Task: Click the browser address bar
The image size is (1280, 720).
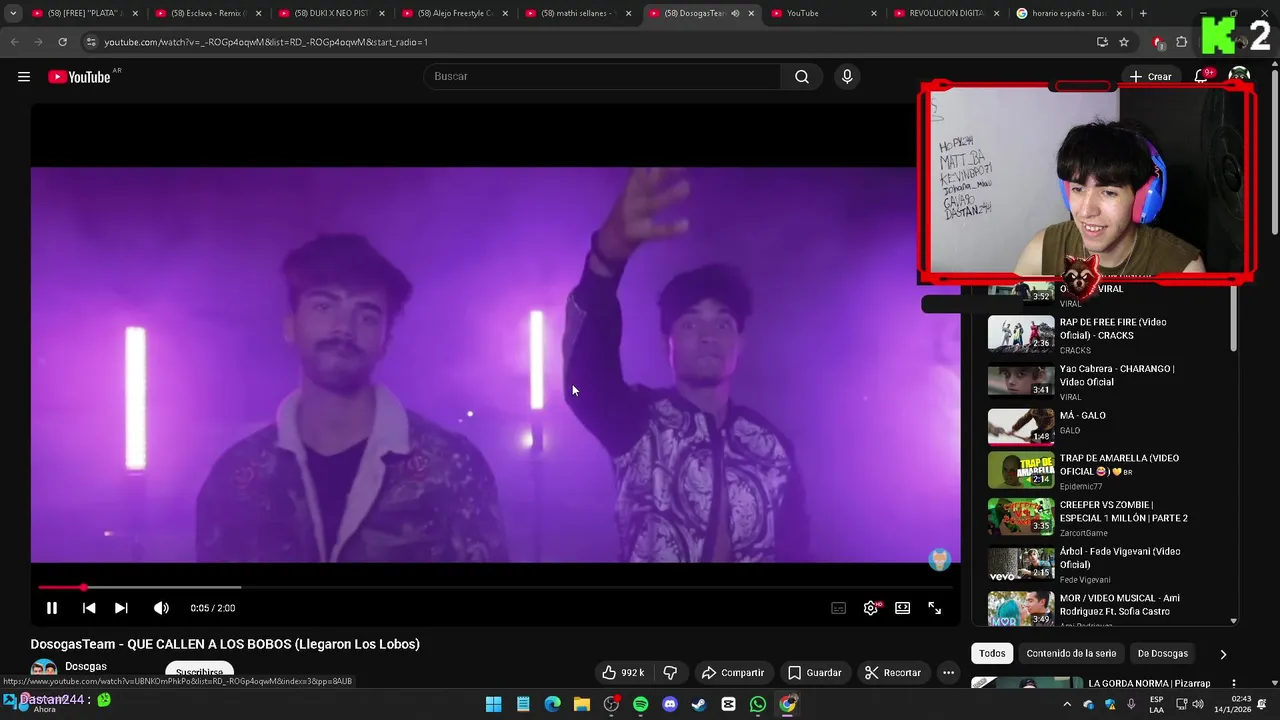Action: (590, 42)
